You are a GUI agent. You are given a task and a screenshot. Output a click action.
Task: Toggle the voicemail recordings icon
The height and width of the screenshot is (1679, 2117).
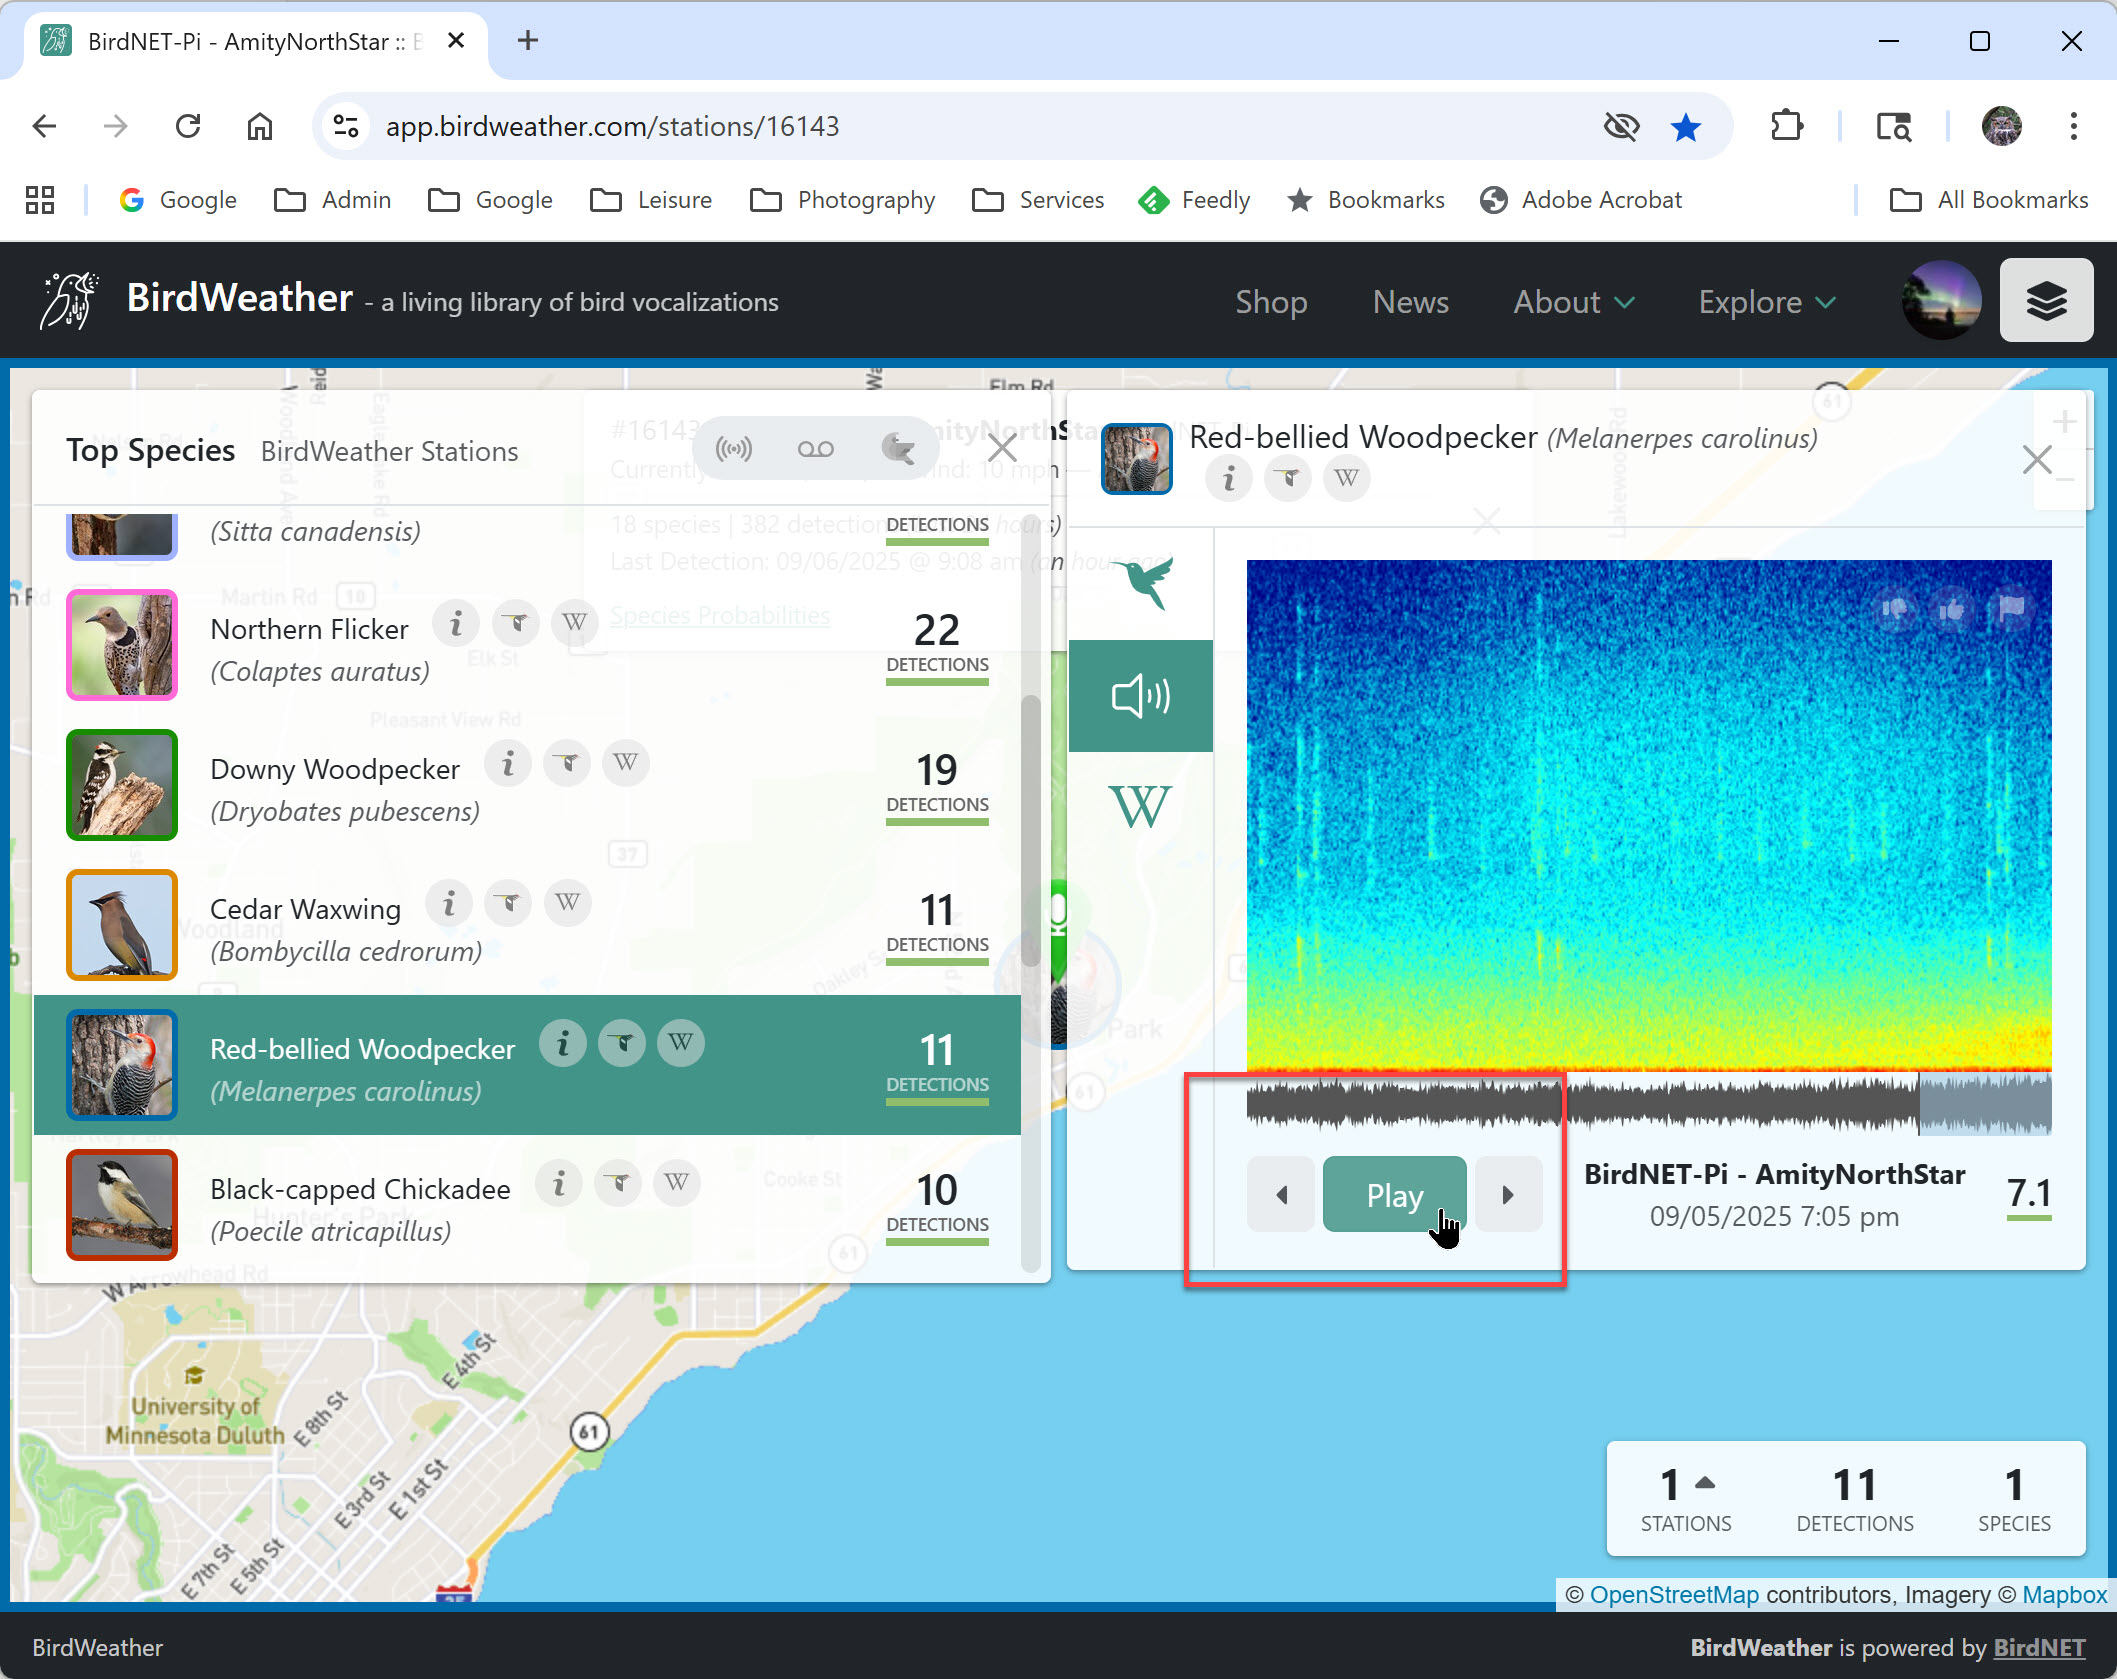pyautogui.click(x=815, y=449)
